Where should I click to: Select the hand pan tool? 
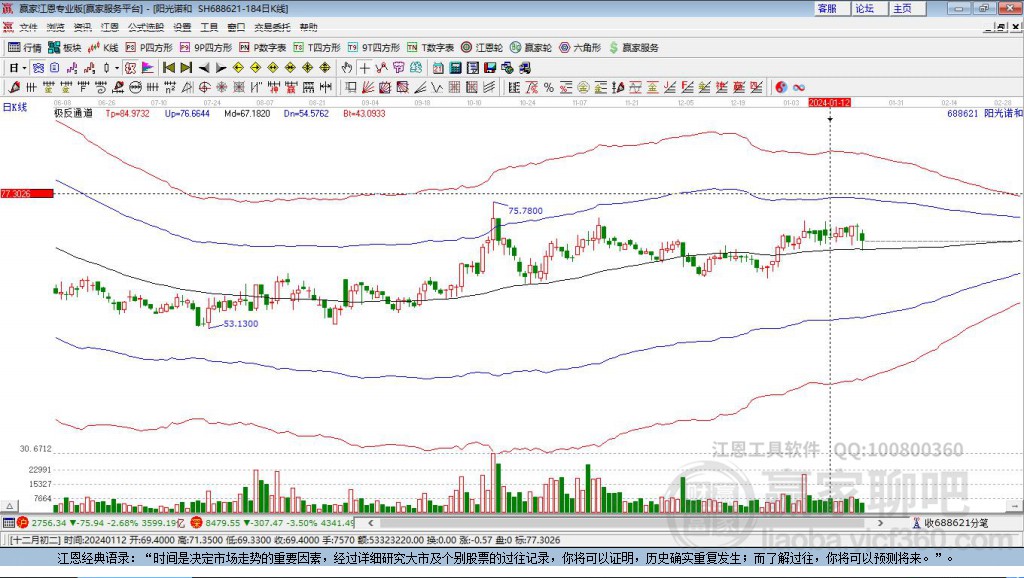[347, 68]
